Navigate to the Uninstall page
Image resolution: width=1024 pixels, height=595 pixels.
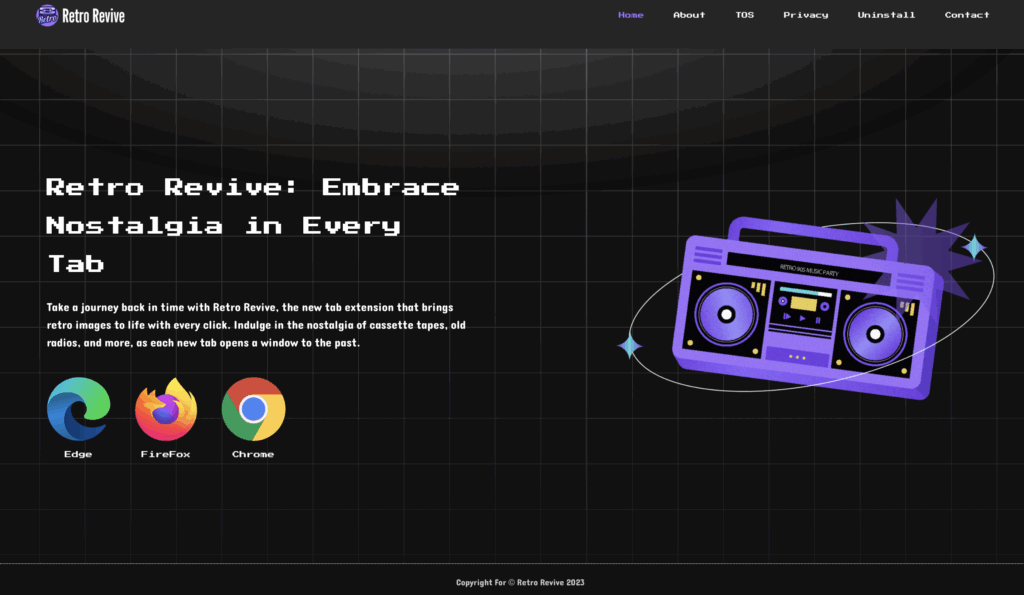[x=886, y=15]
